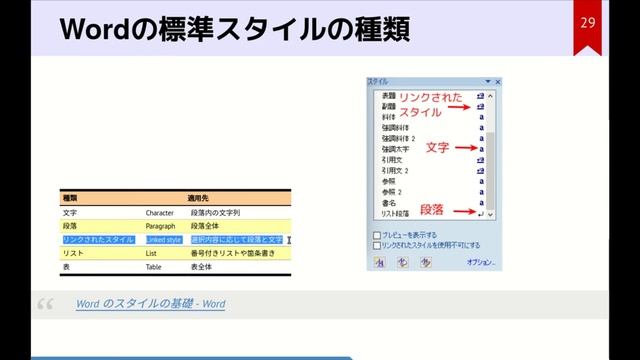The image size is (640, 360).
Task: Click the highlighted リンクされたスタイル cell
Action: 99,240
